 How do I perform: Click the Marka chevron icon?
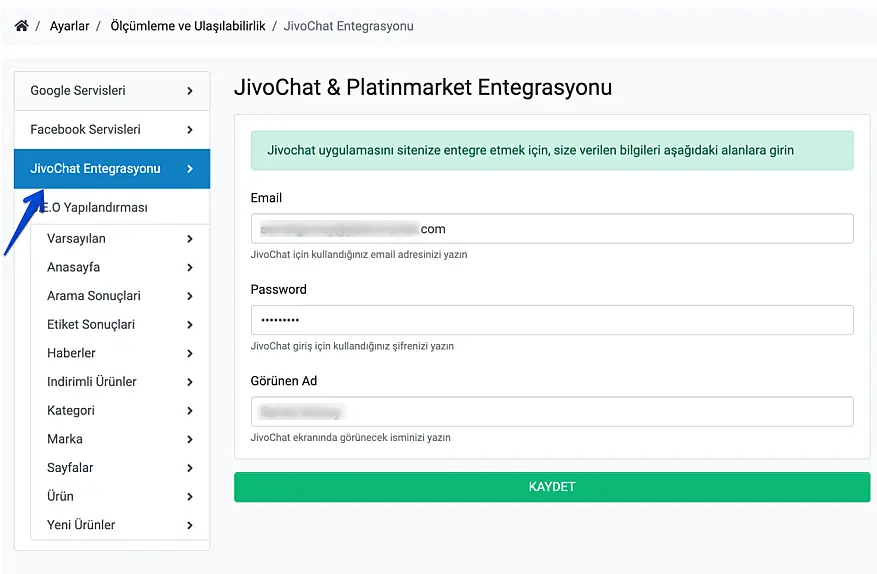pyautogui.click(x=190, y=440)
